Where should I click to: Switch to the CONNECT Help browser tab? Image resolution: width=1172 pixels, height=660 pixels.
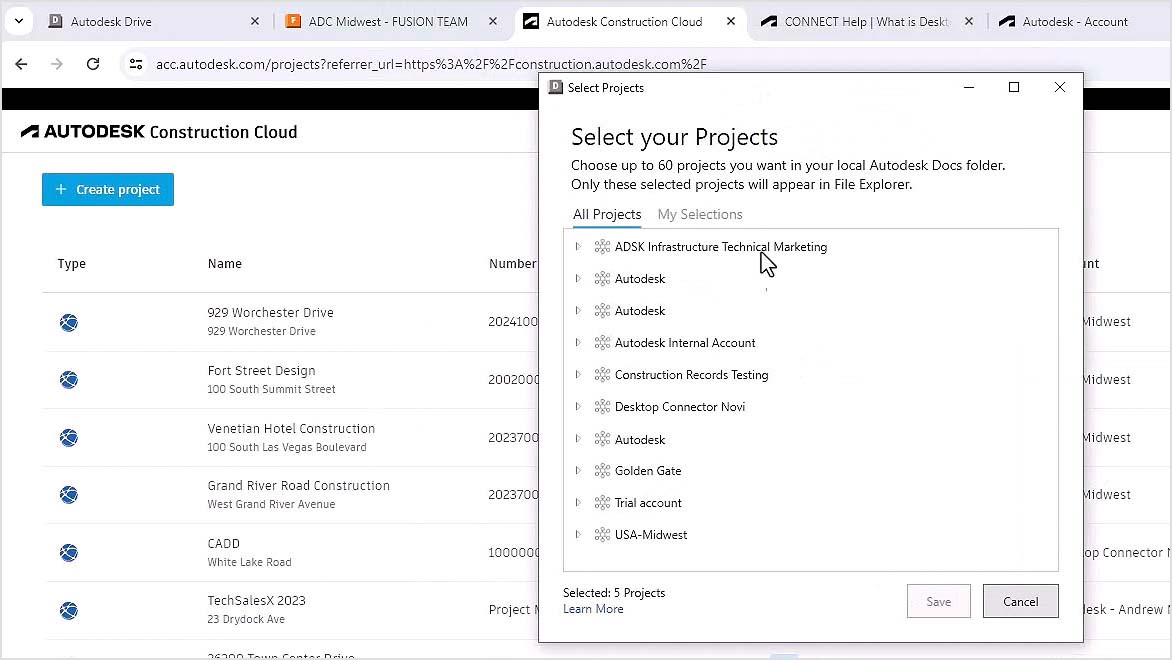(x=866, y=22)
